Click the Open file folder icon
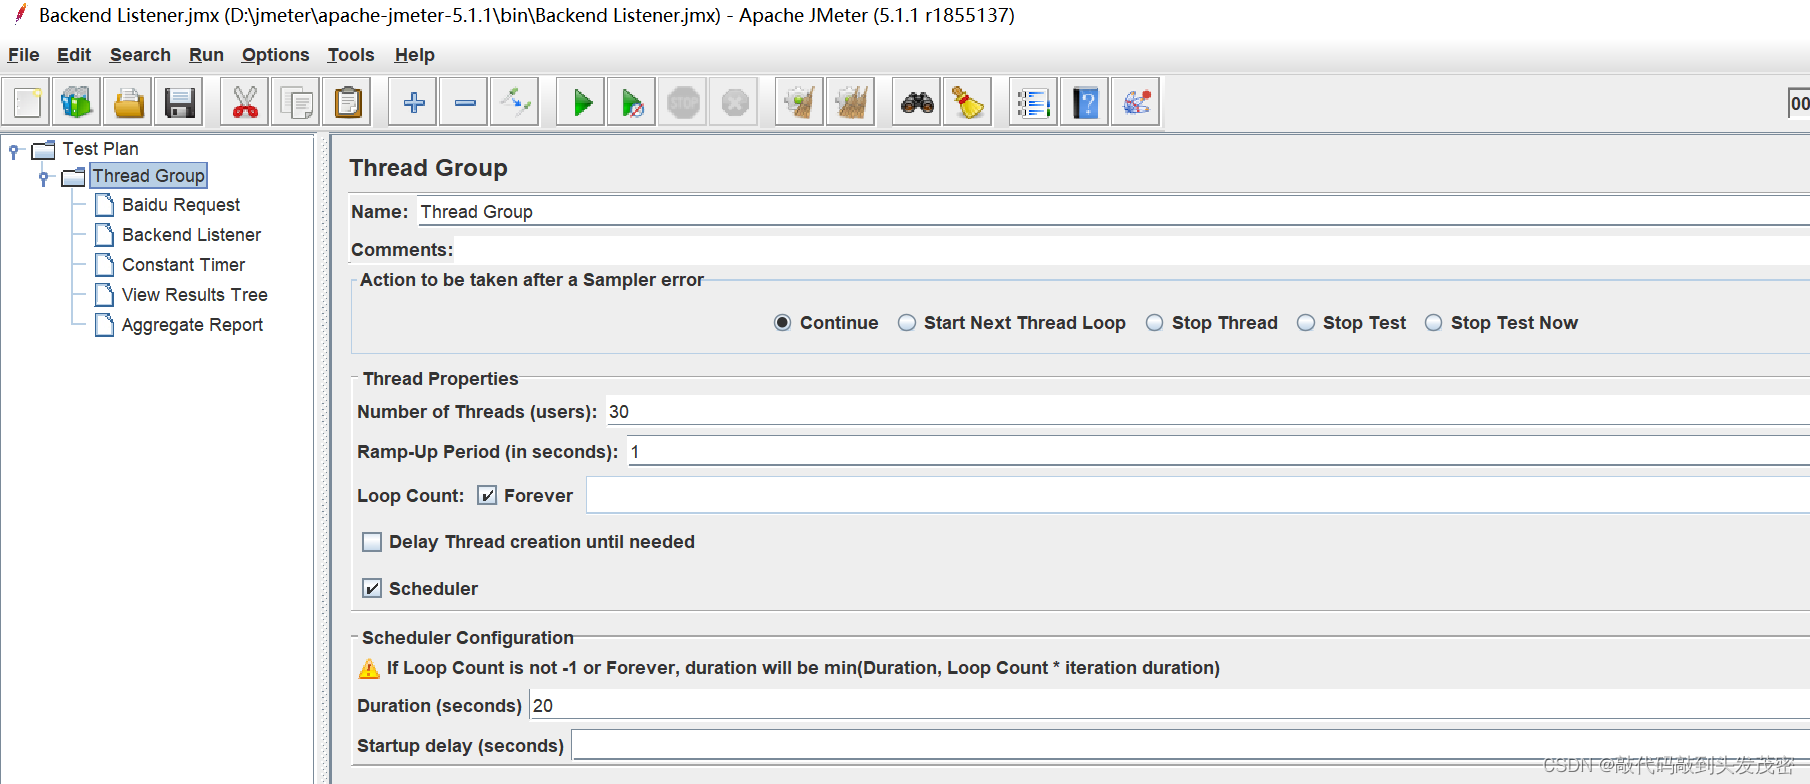The width and height of the screenshot is (1810, 784). [x=128, y=102]
